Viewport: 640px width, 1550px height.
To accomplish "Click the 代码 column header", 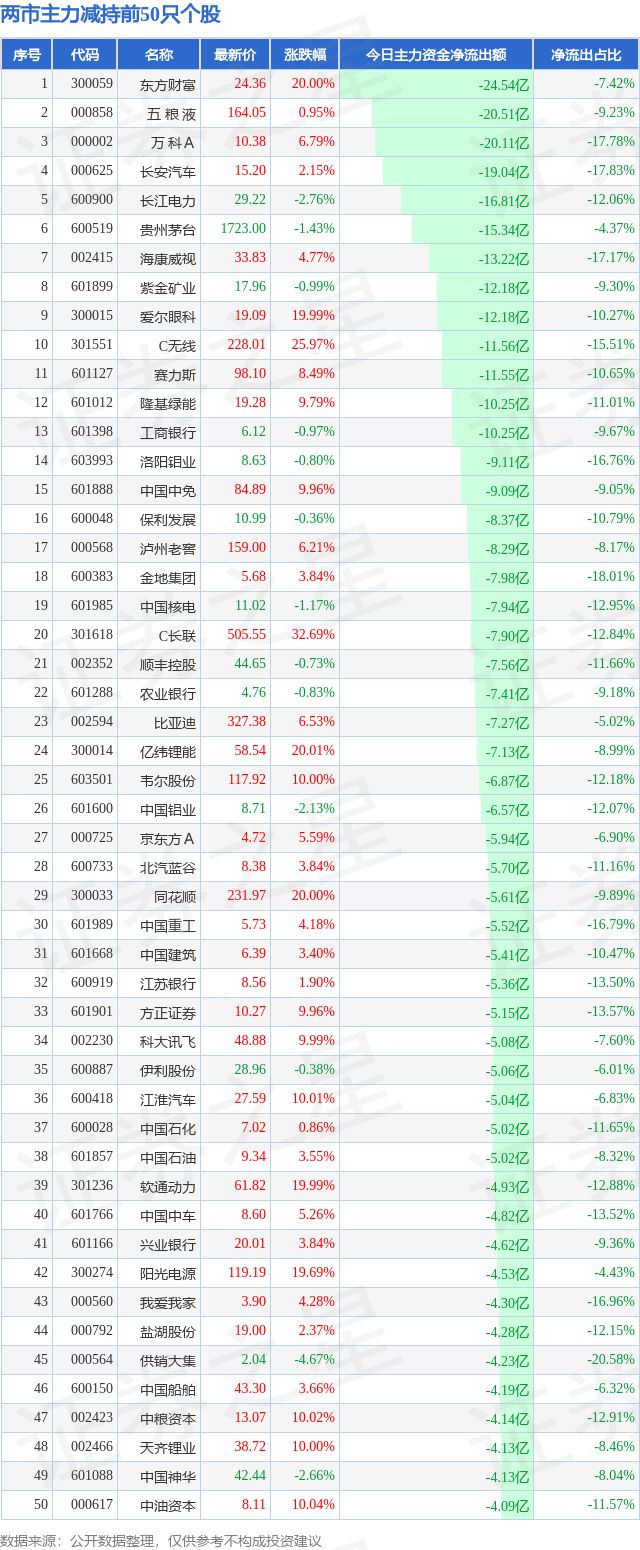I will (x=85, y=55).
